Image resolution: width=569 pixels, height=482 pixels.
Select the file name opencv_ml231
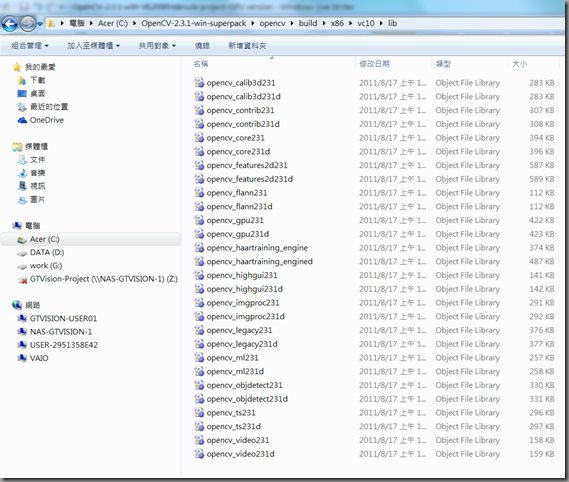click(x=233, y=358)
